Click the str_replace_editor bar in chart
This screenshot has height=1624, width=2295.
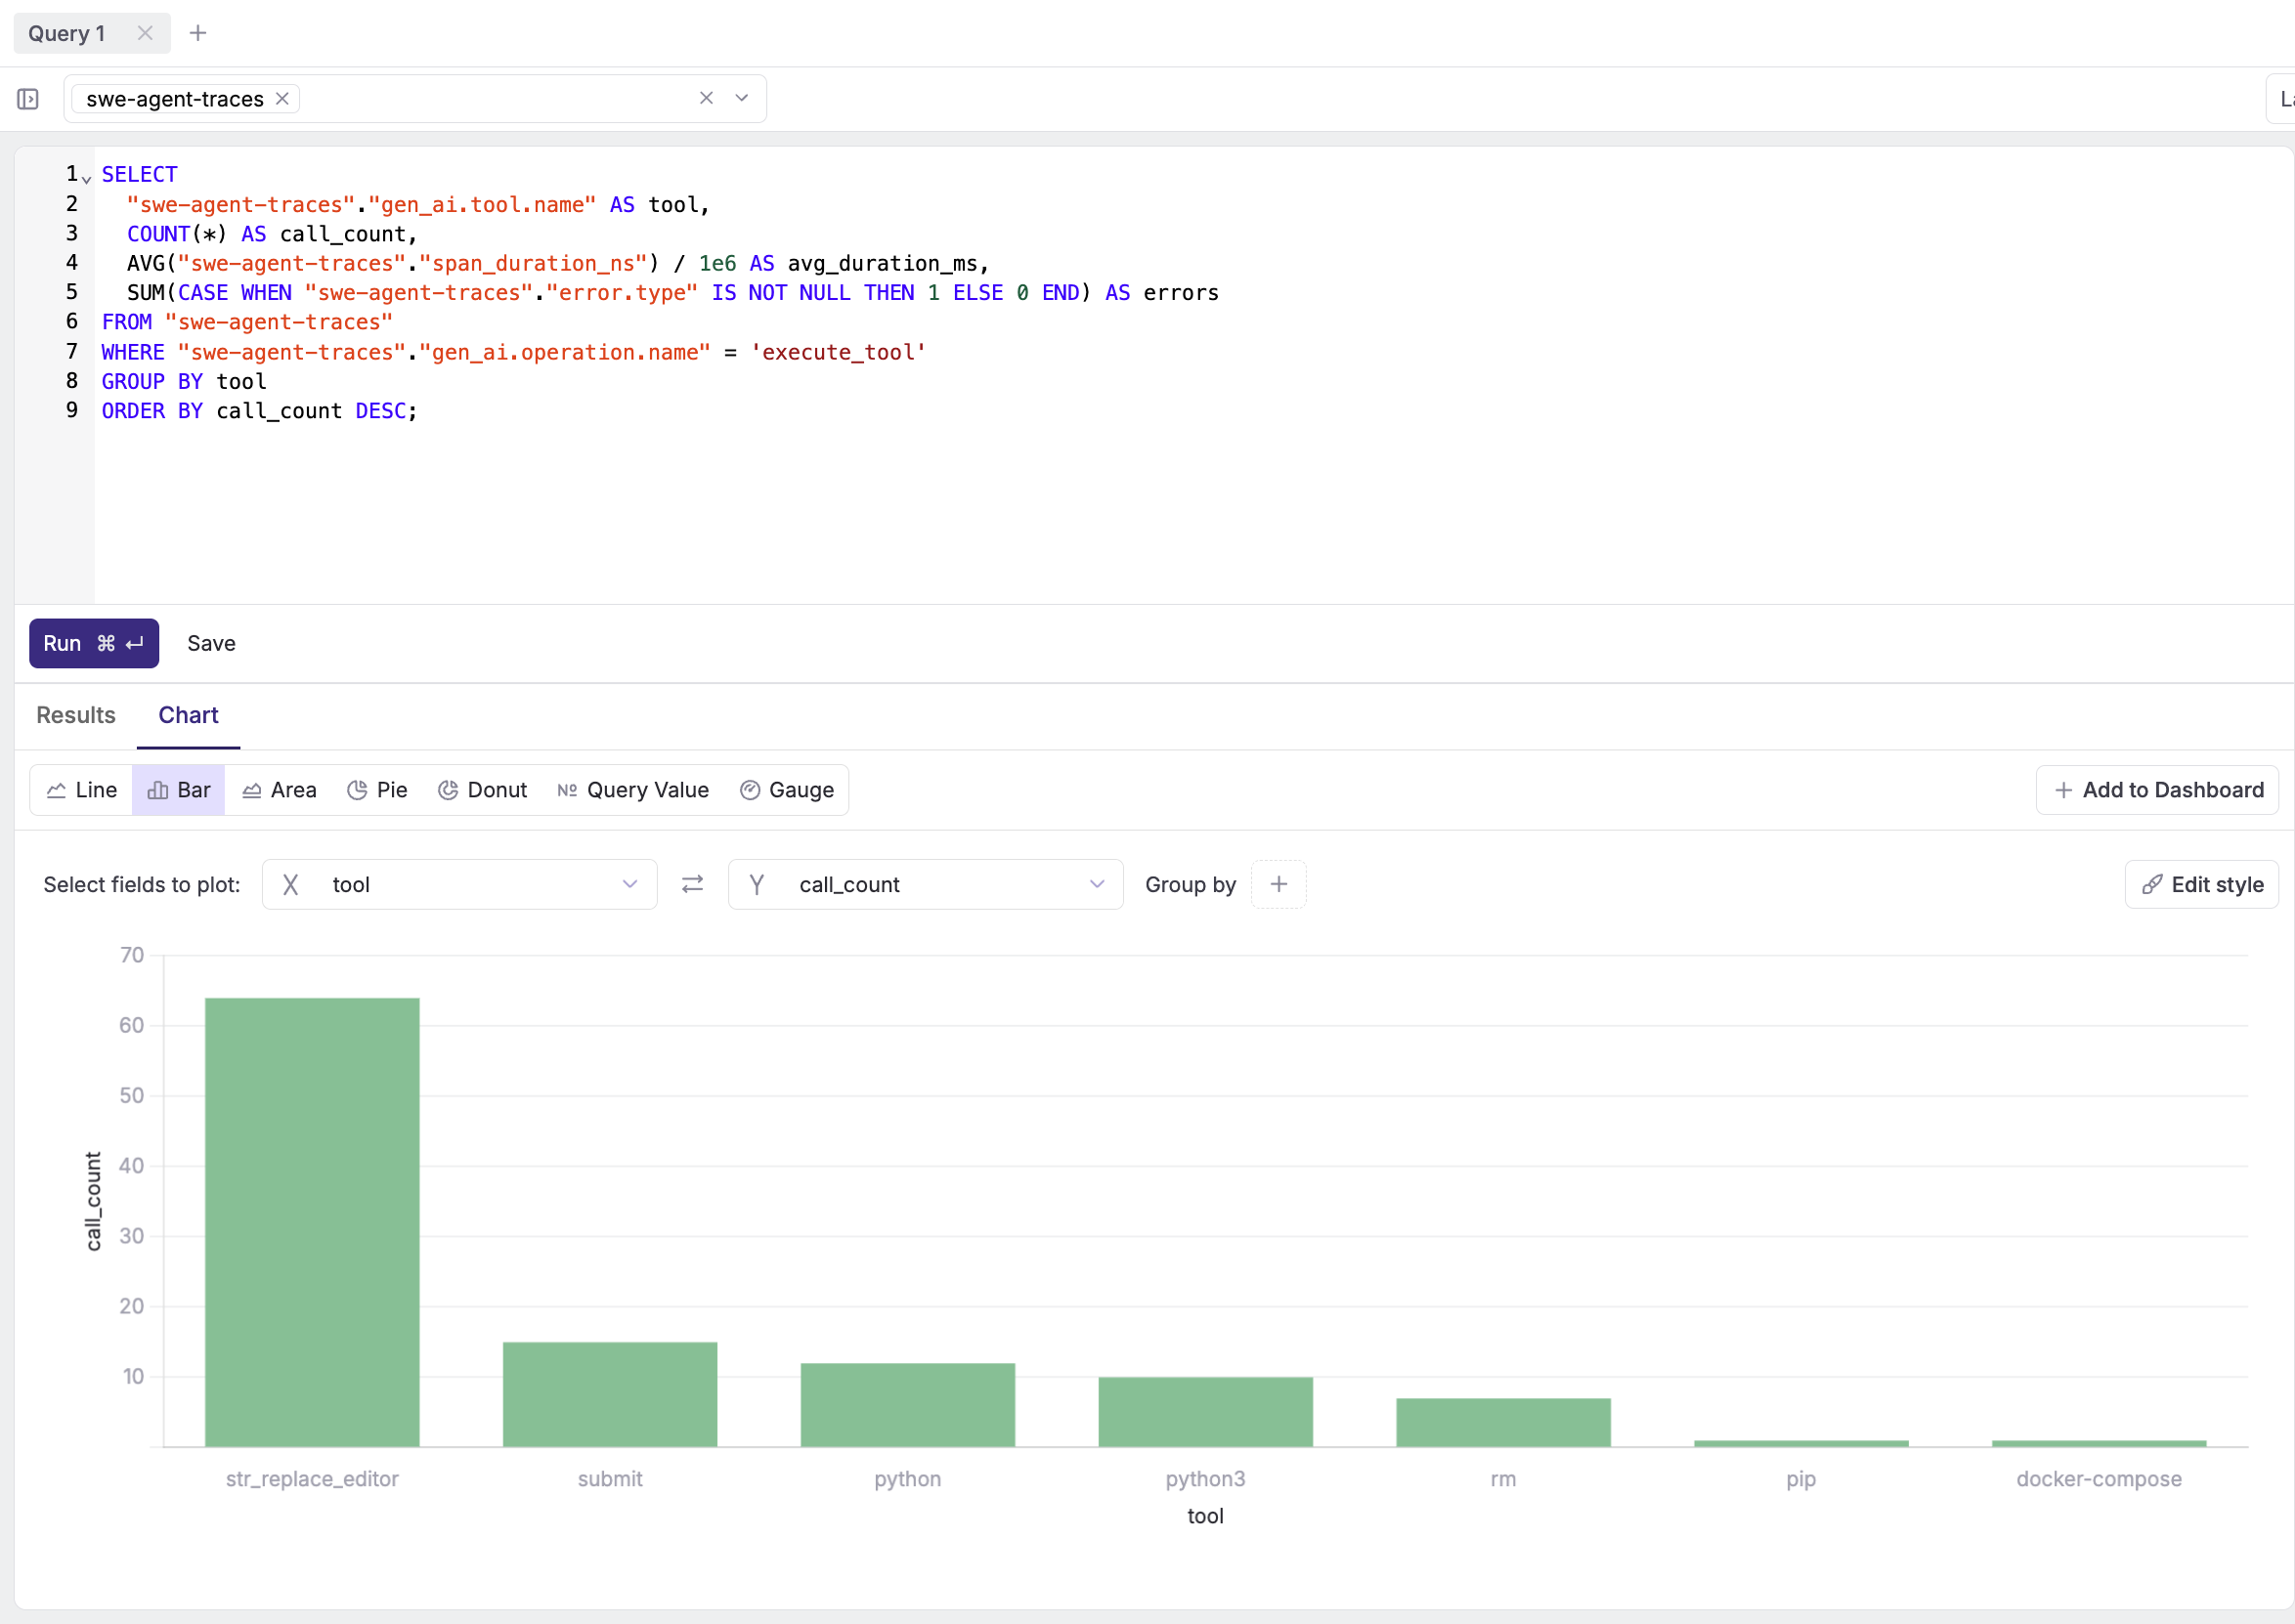312,1220
